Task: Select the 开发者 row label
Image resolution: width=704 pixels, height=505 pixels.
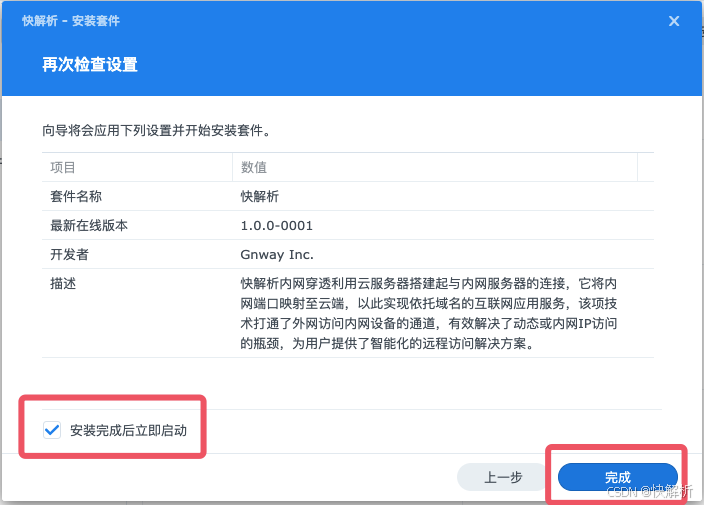Action: [x=69, y=255]
